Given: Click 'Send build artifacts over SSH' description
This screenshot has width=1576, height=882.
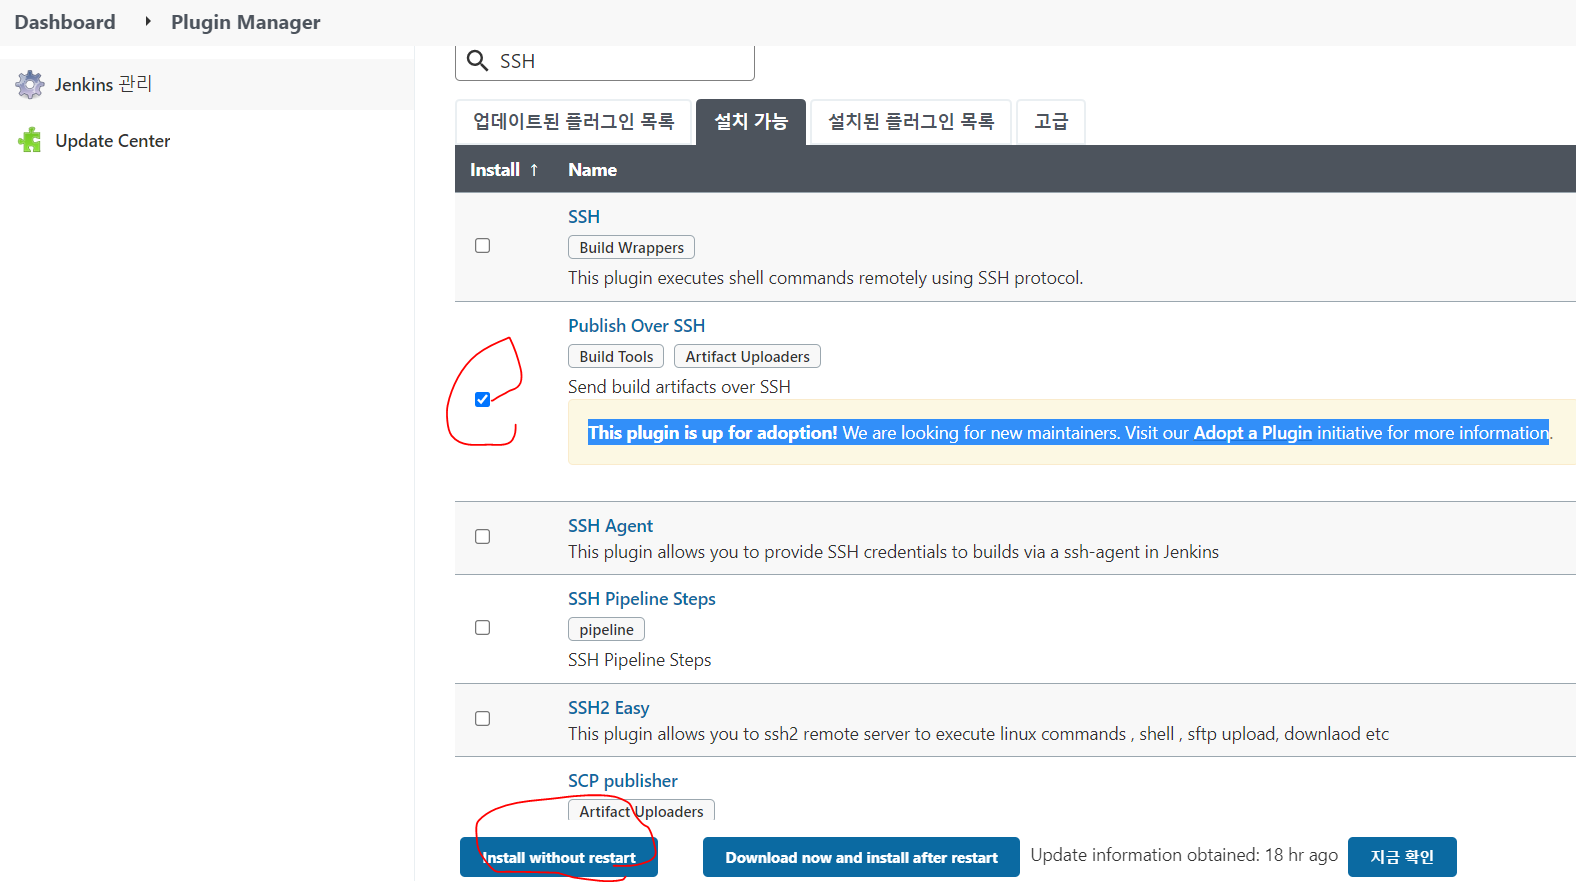Looking at the screenshot, I should coord(680,387).
